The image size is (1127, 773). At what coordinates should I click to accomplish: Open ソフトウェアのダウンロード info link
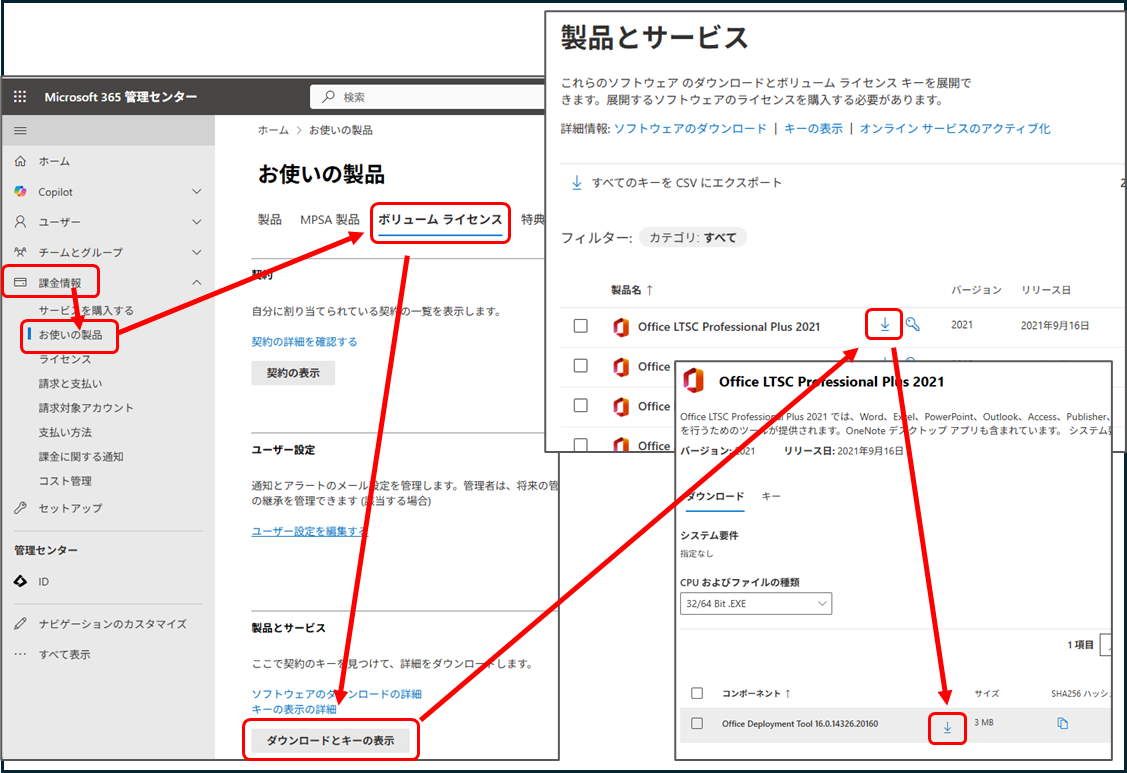(x=691, y=129)
